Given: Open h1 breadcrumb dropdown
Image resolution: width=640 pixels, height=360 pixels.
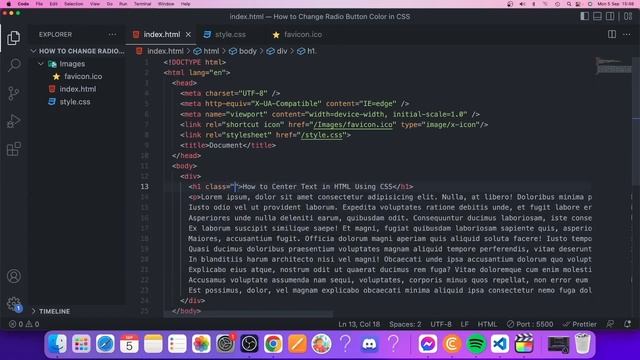Looking at the screenshot, I should point(307,51).
